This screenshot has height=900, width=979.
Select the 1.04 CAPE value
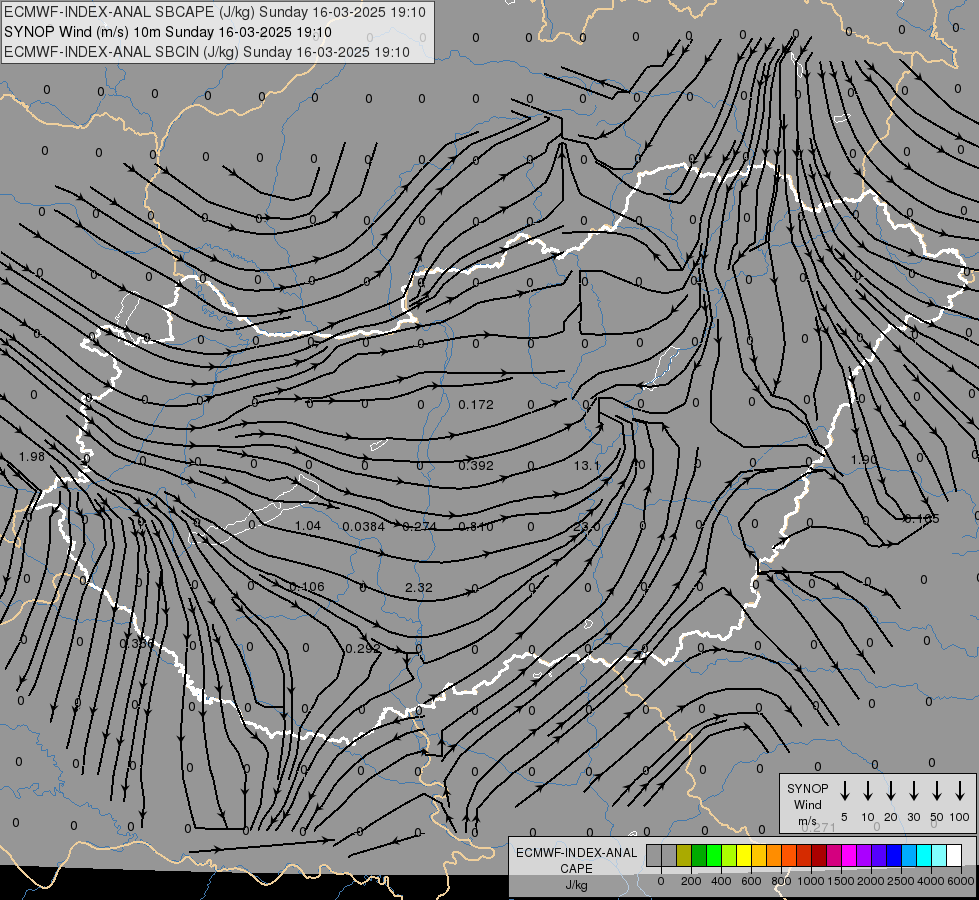308,526
